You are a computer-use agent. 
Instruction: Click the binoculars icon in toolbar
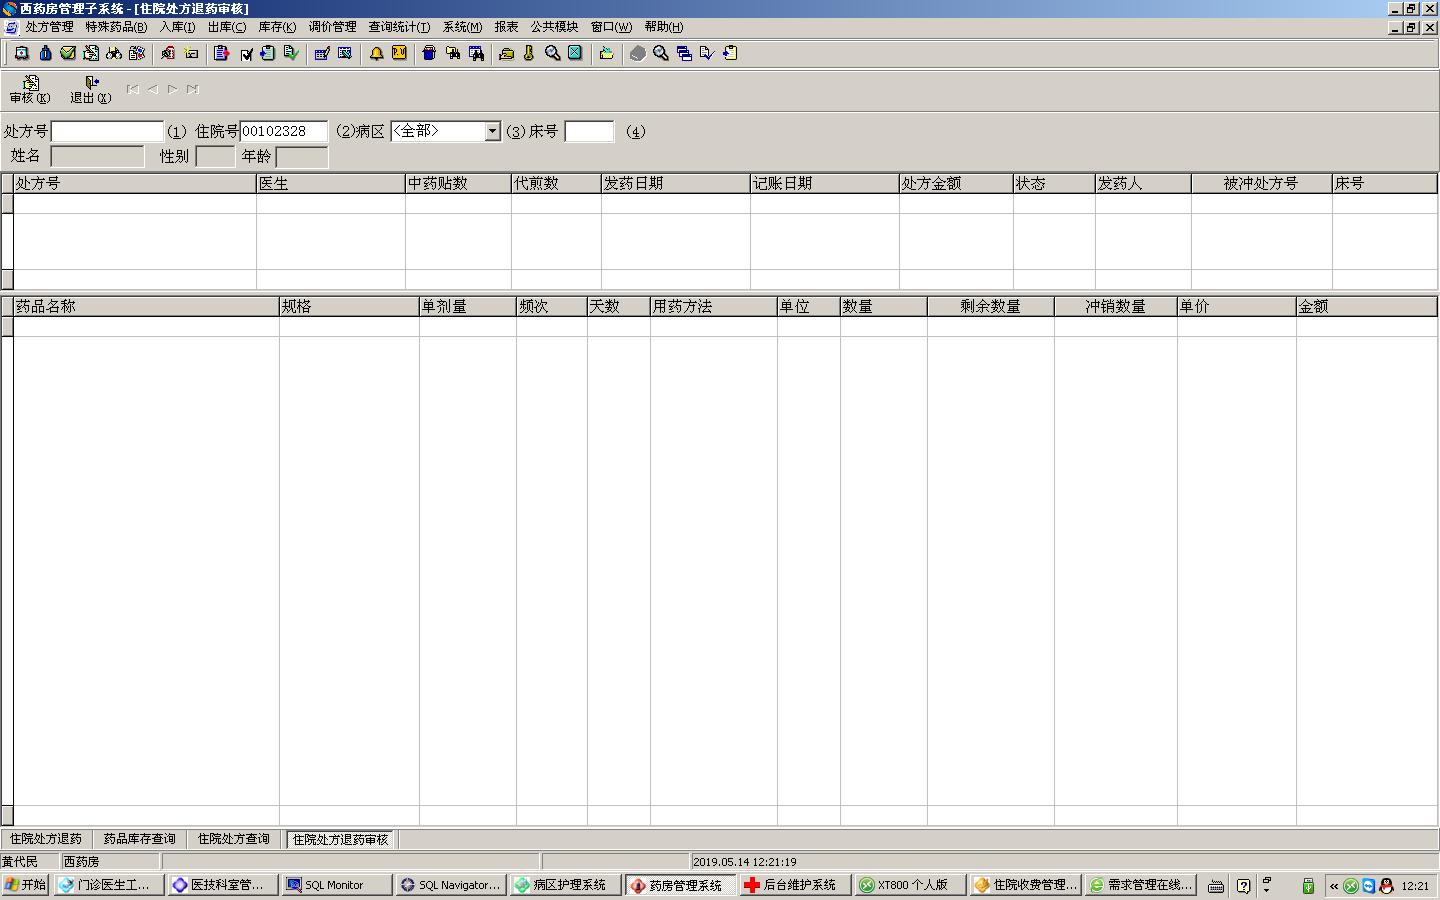[114, 53]
